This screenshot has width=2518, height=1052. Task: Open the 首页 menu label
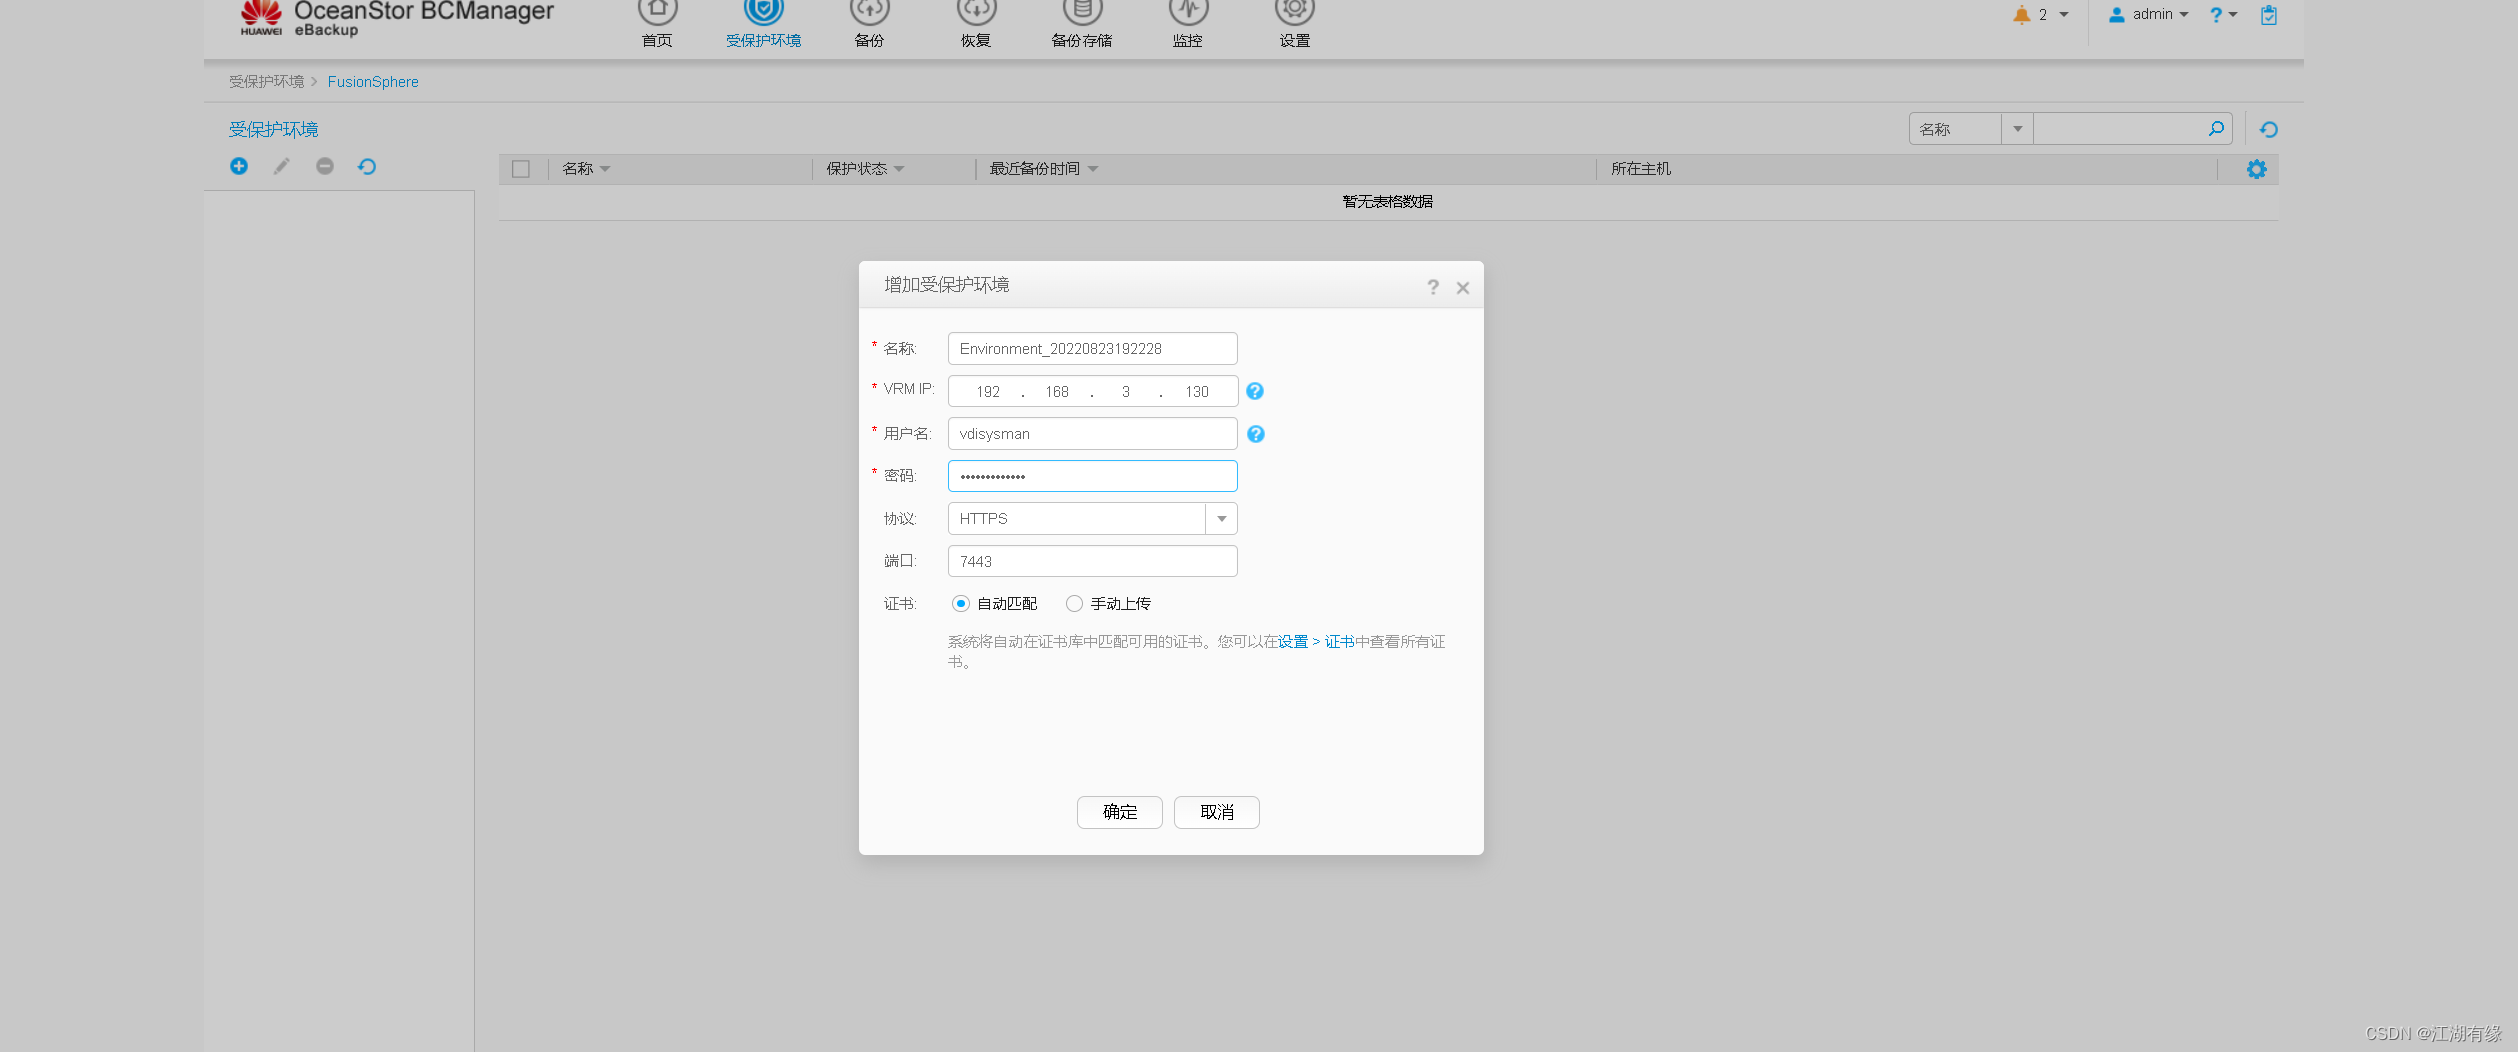click(657, 41)
